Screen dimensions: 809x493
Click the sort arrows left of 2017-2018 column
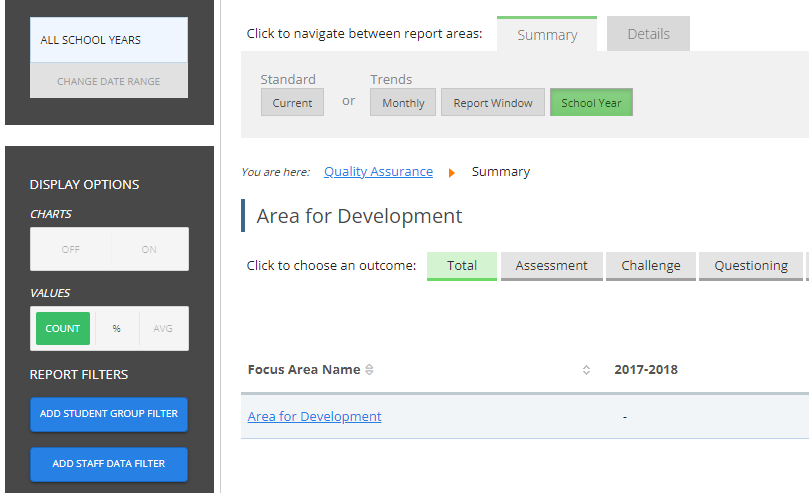pos(586,370)
